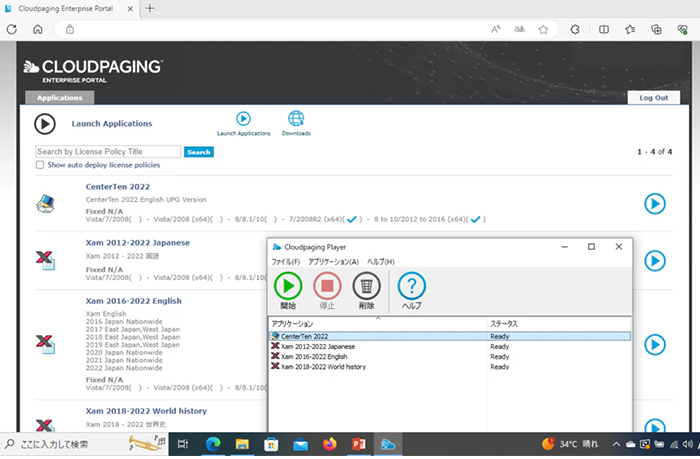700x459 pixels.
Task: Enable Show auto deploy license policies checkbox
Action: pos(40,165)
